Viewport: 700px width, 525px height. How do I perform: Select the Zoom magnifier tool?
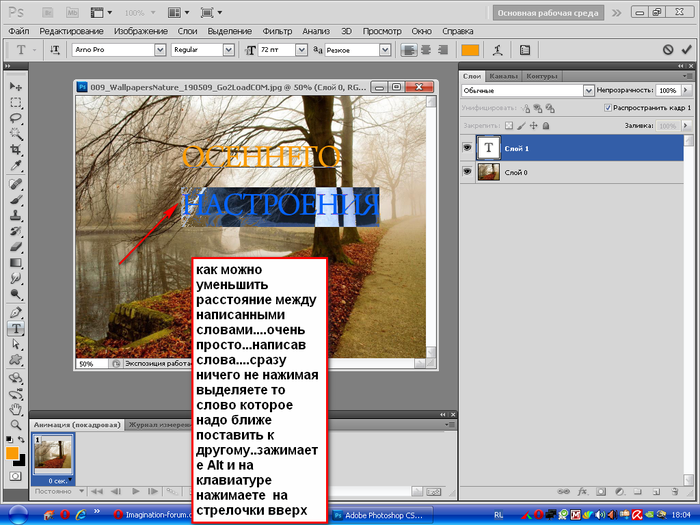tap(16, 425)
